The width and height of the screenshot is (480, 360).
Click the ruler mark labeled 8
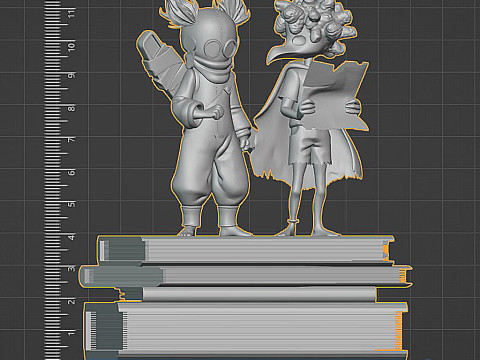point(71,108)
